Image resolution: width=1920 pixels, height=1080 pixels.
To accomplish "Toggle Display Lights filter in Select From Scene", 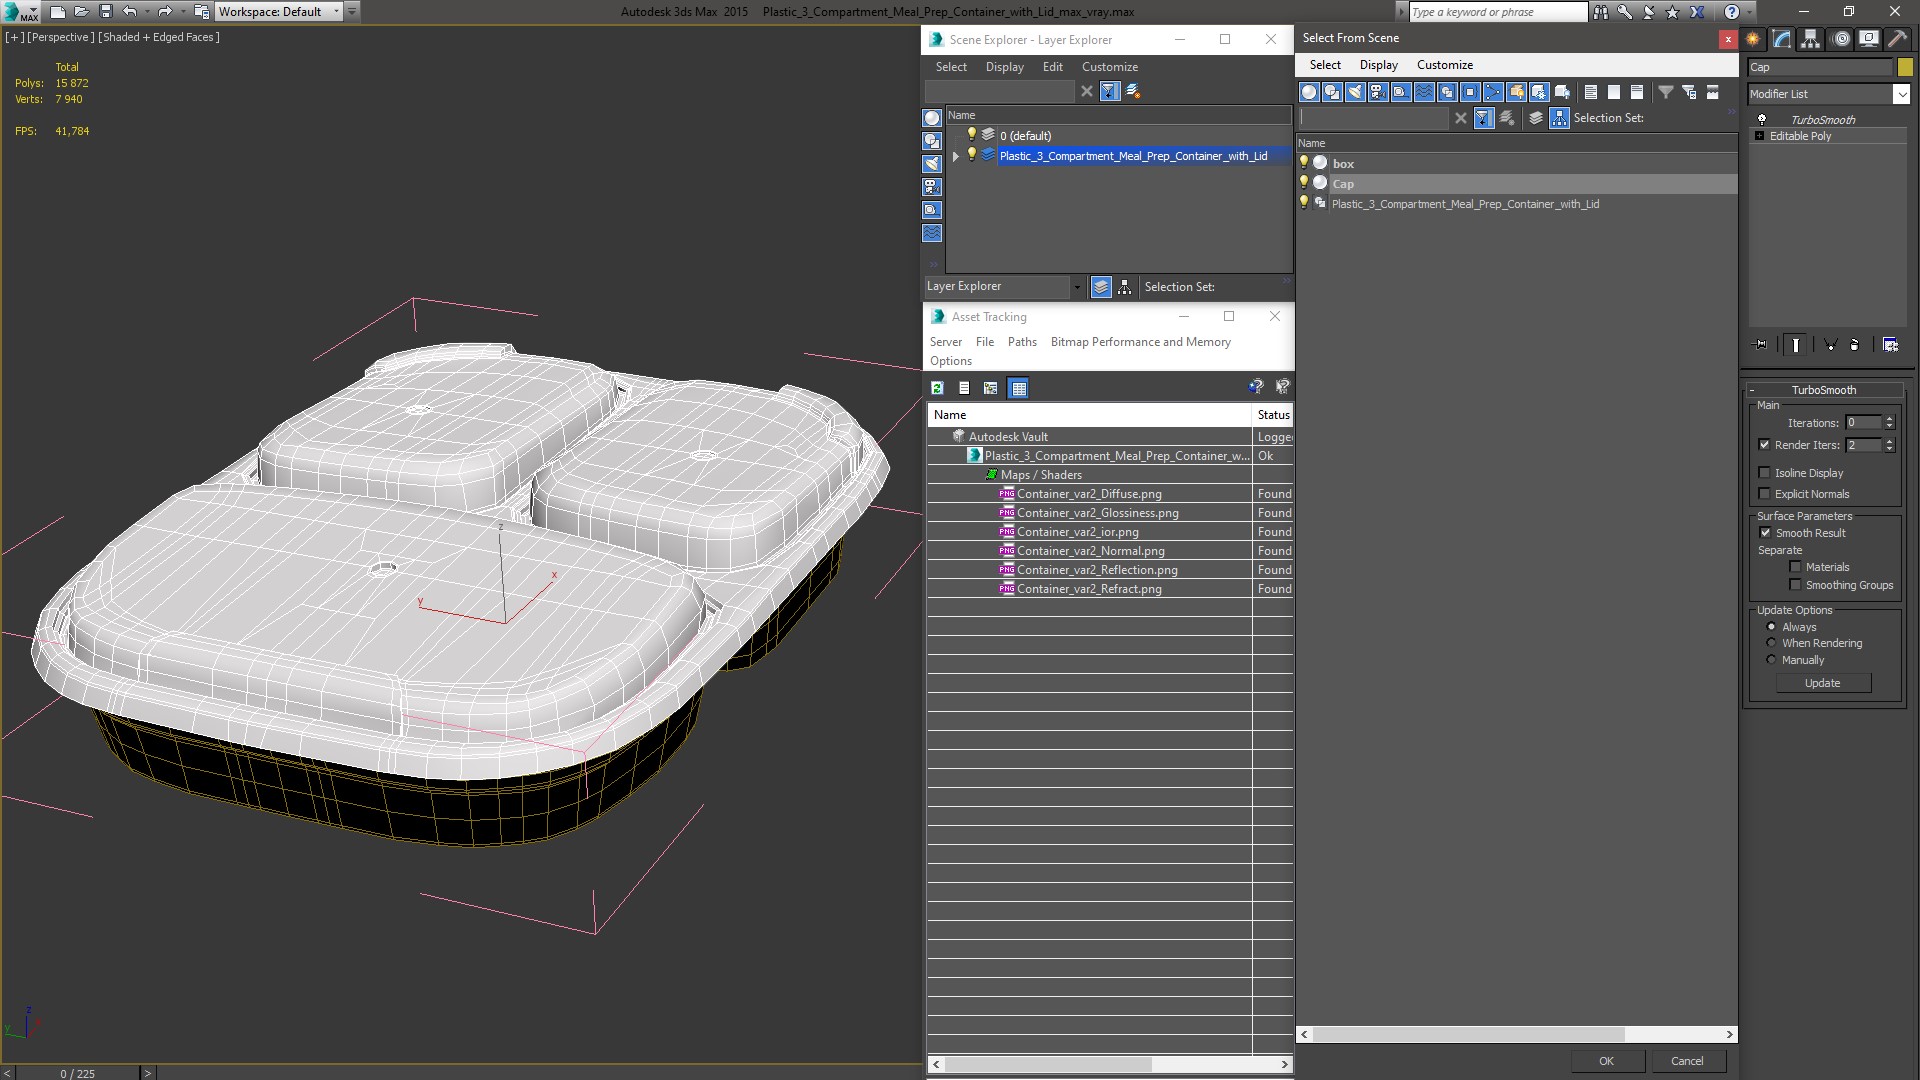I will click(1355, 92).
